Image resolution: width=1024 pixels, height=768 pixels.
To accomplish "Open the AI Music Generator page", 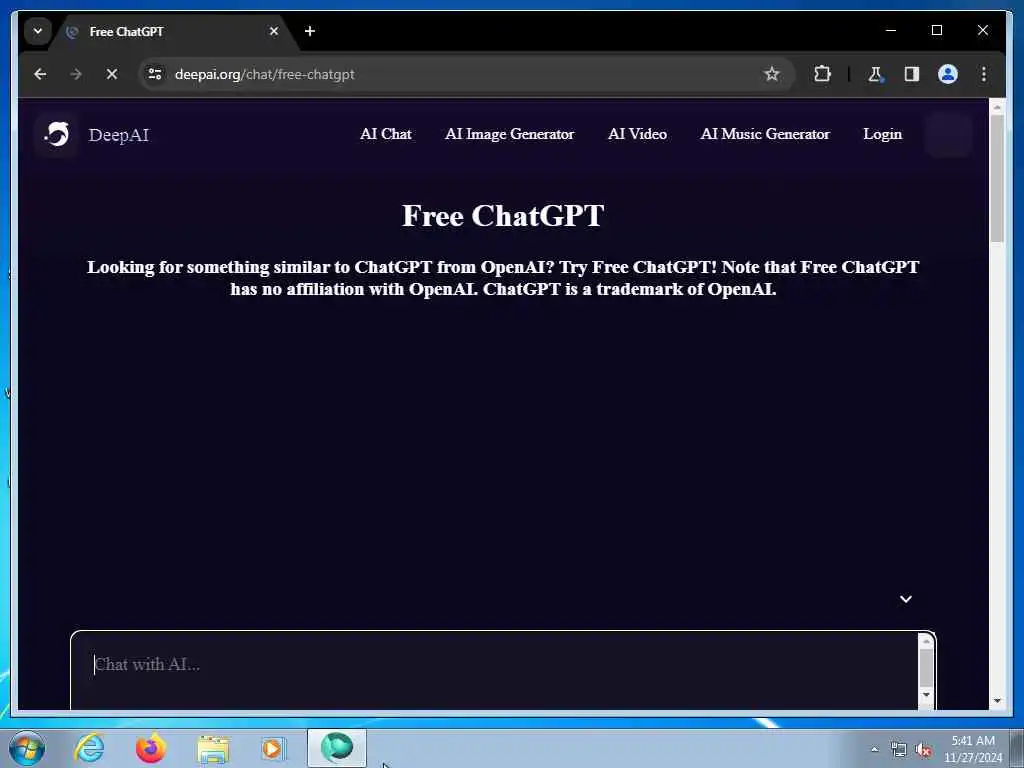I will (x=765, y=134).
